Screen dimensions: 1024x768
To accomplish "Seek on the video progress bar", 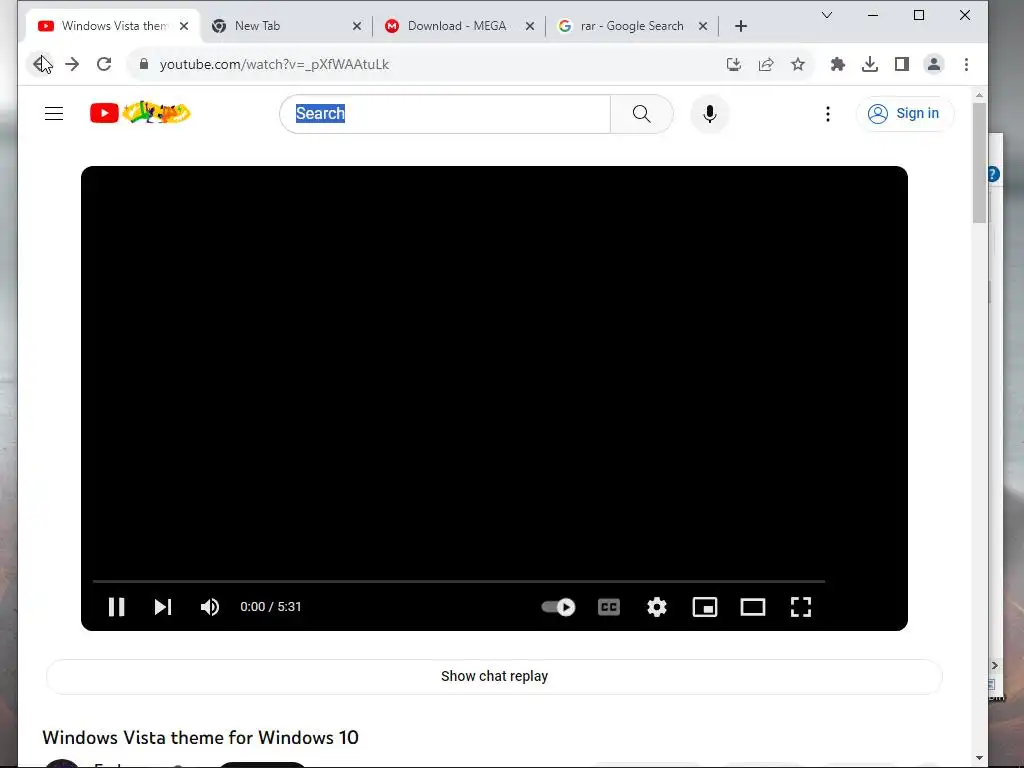I will pos(459,581).
